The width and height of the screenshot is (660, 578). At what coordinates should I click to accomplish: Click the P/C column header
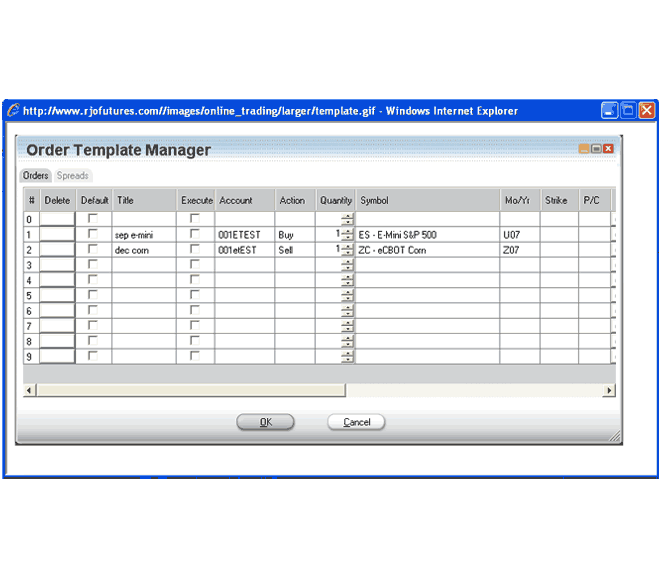point(595,200)
